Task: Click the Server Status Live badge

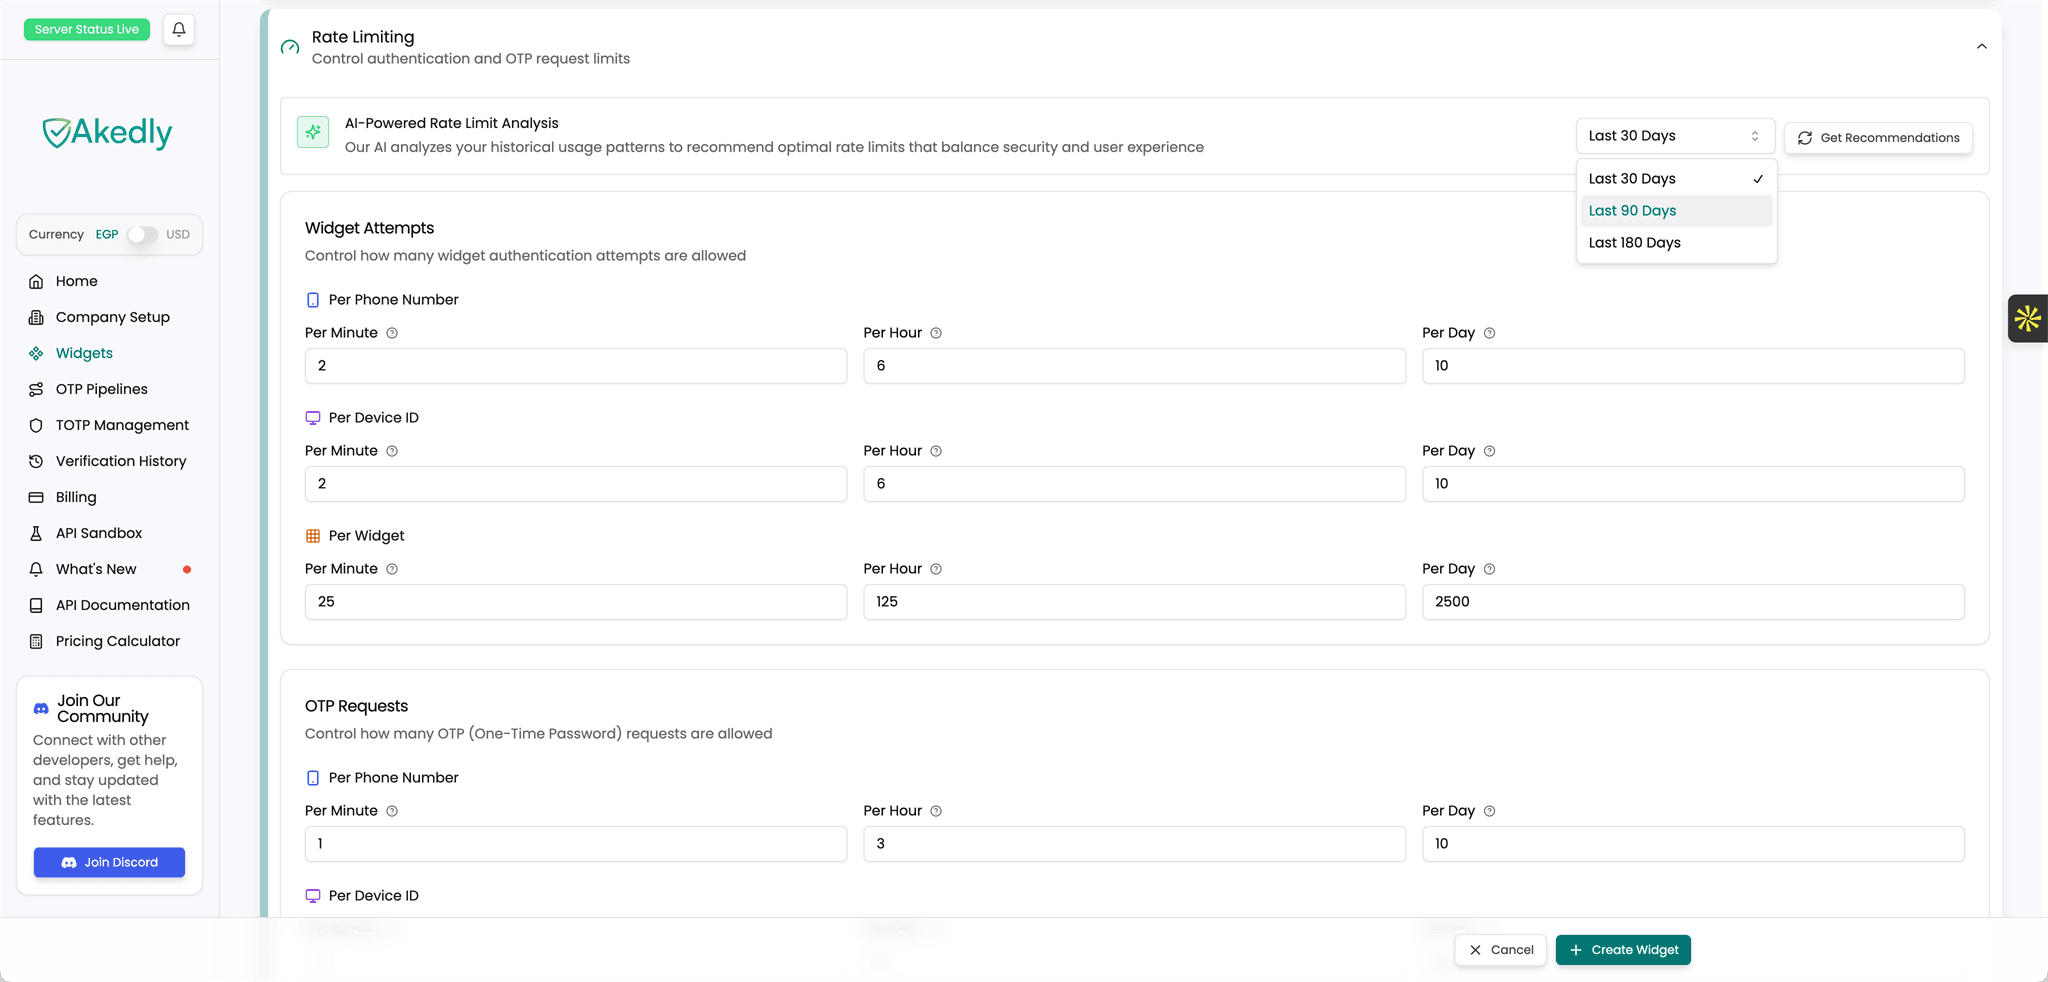Action: coord(87,30)
